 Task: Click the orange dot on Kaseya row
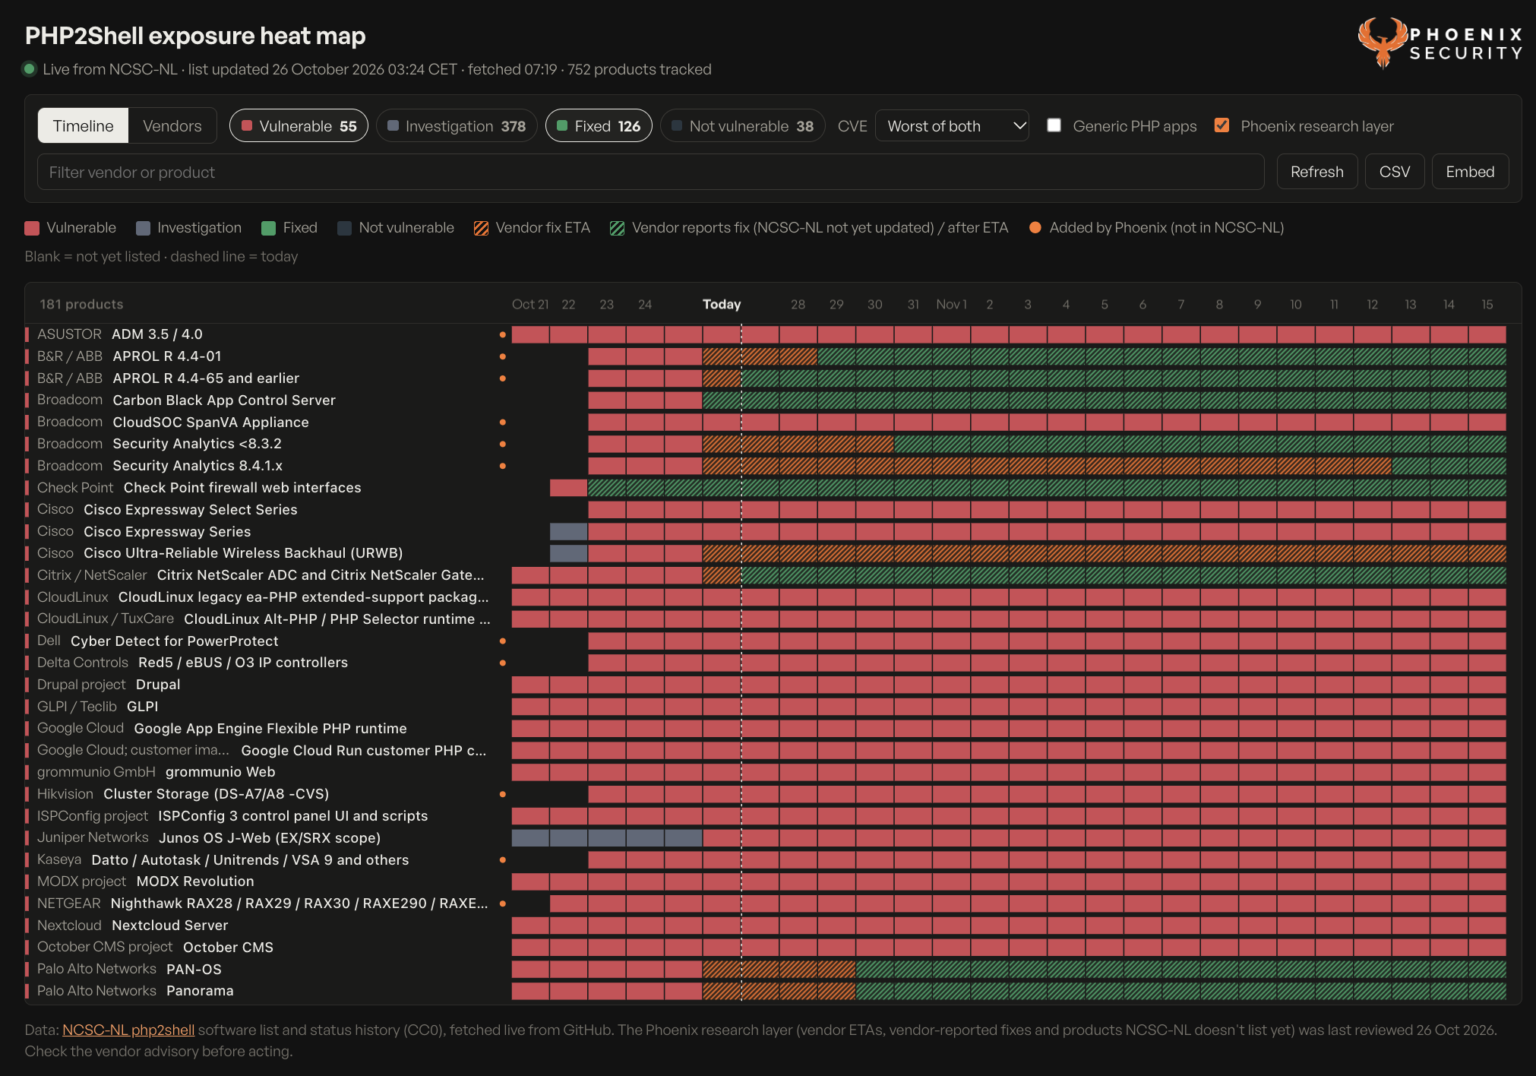tap(502, 860)
